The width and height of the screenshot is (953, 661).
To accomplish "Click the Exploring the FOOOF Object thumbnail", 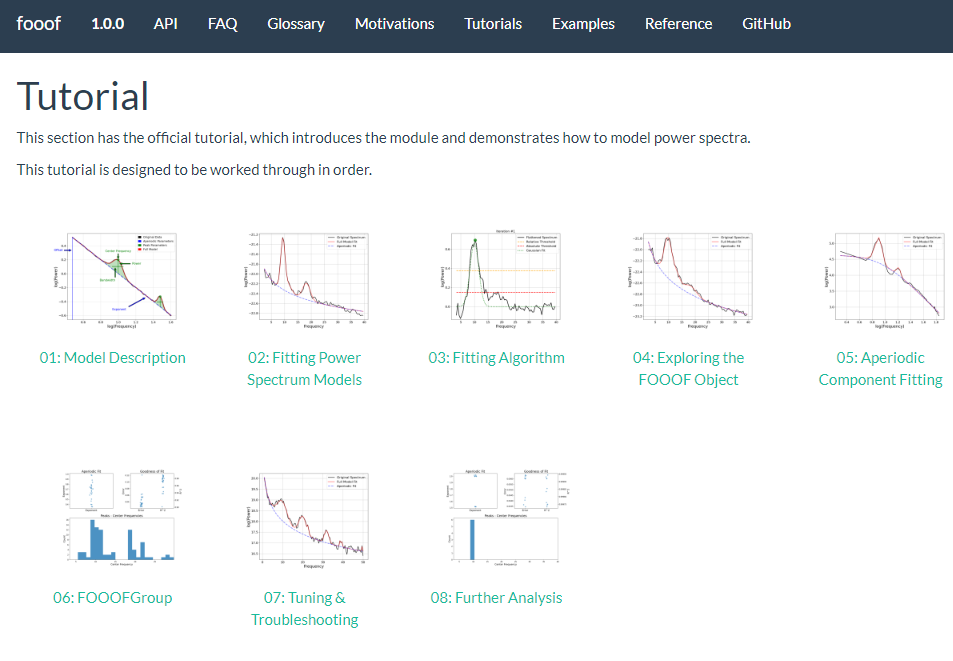I will coord(689,276).
